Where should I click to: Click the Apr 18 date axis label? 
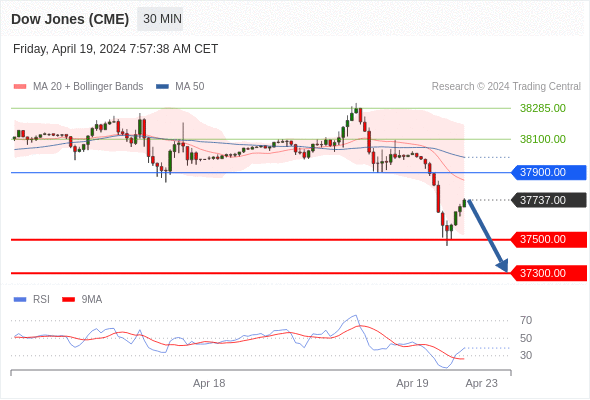click(209, 383)
